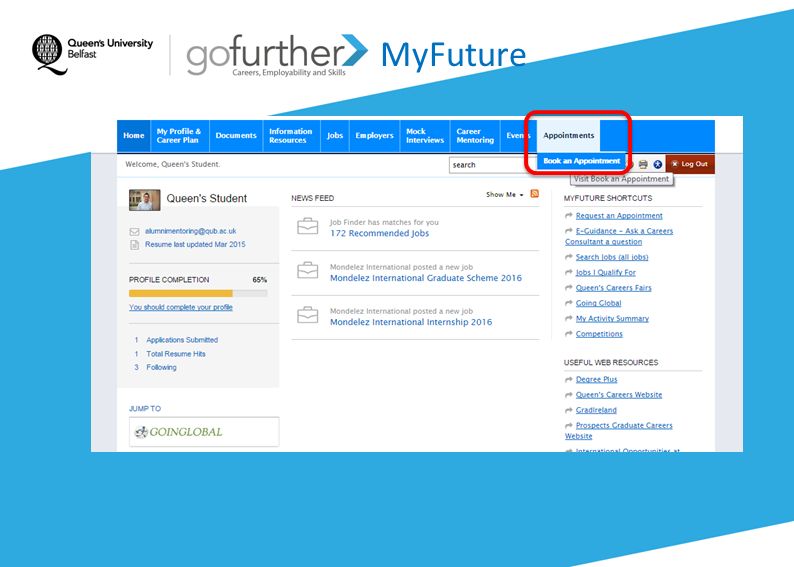Open the Information Resources tab
The width and height of the screenshot is (794, 567).
coord(291,136)
